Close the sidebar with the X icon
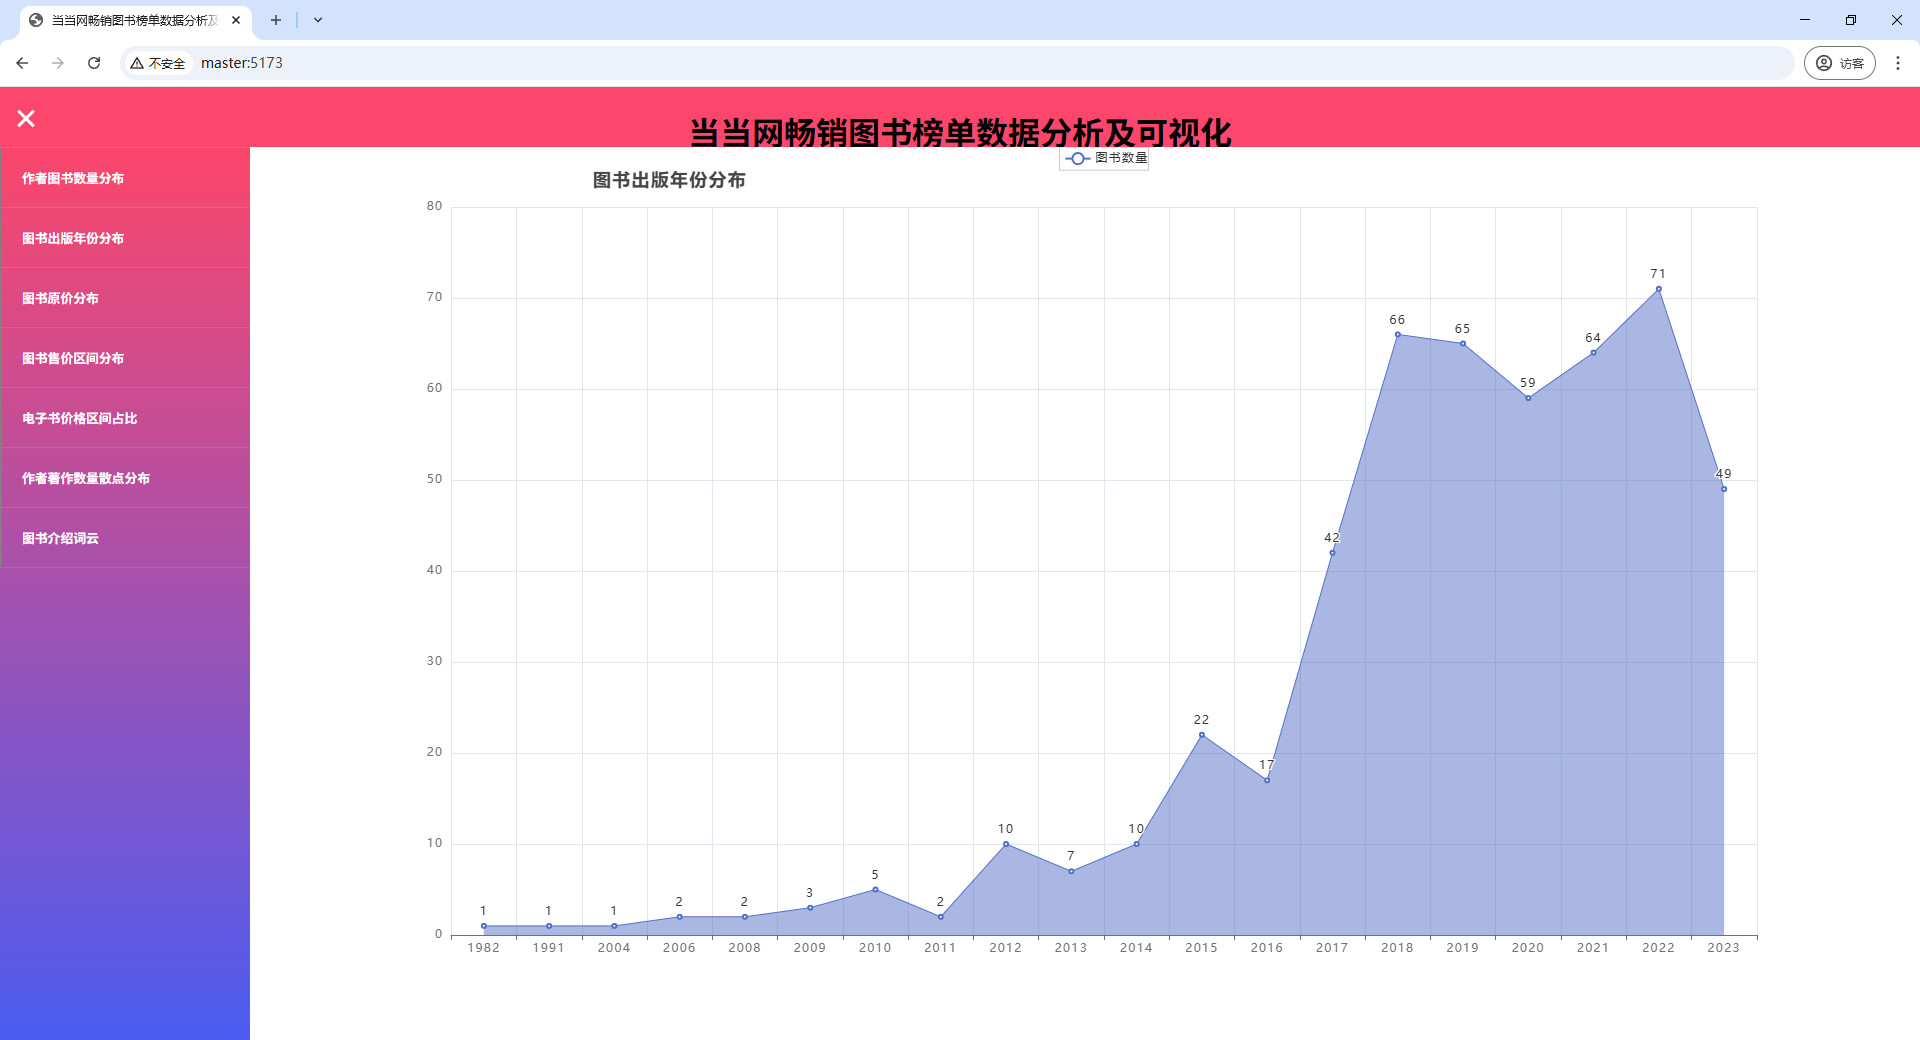1920x1040 pixels. [26, 119]
